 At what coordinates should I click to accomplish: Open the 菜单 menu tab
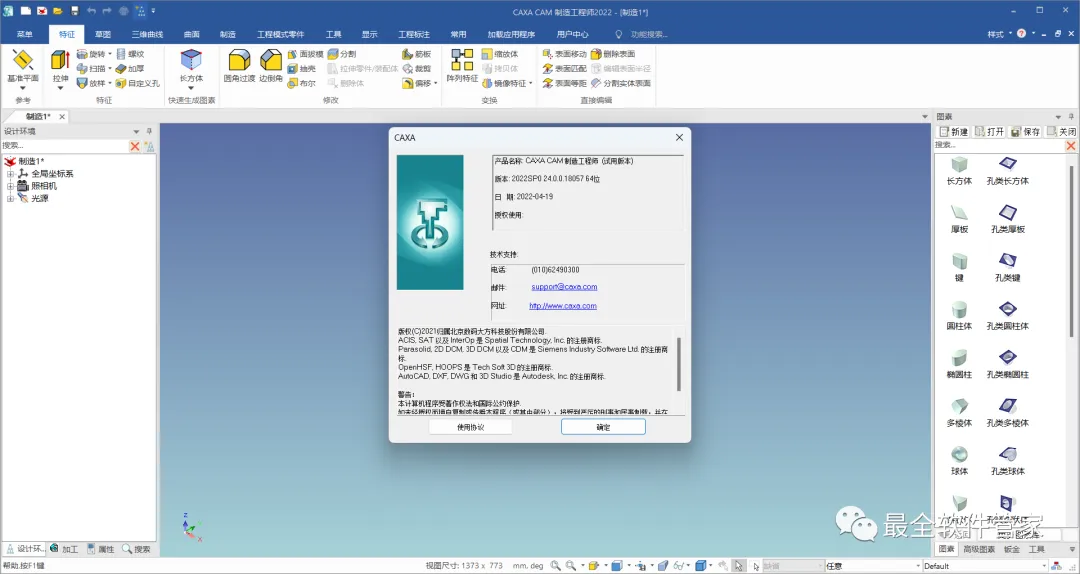[24, 34]
